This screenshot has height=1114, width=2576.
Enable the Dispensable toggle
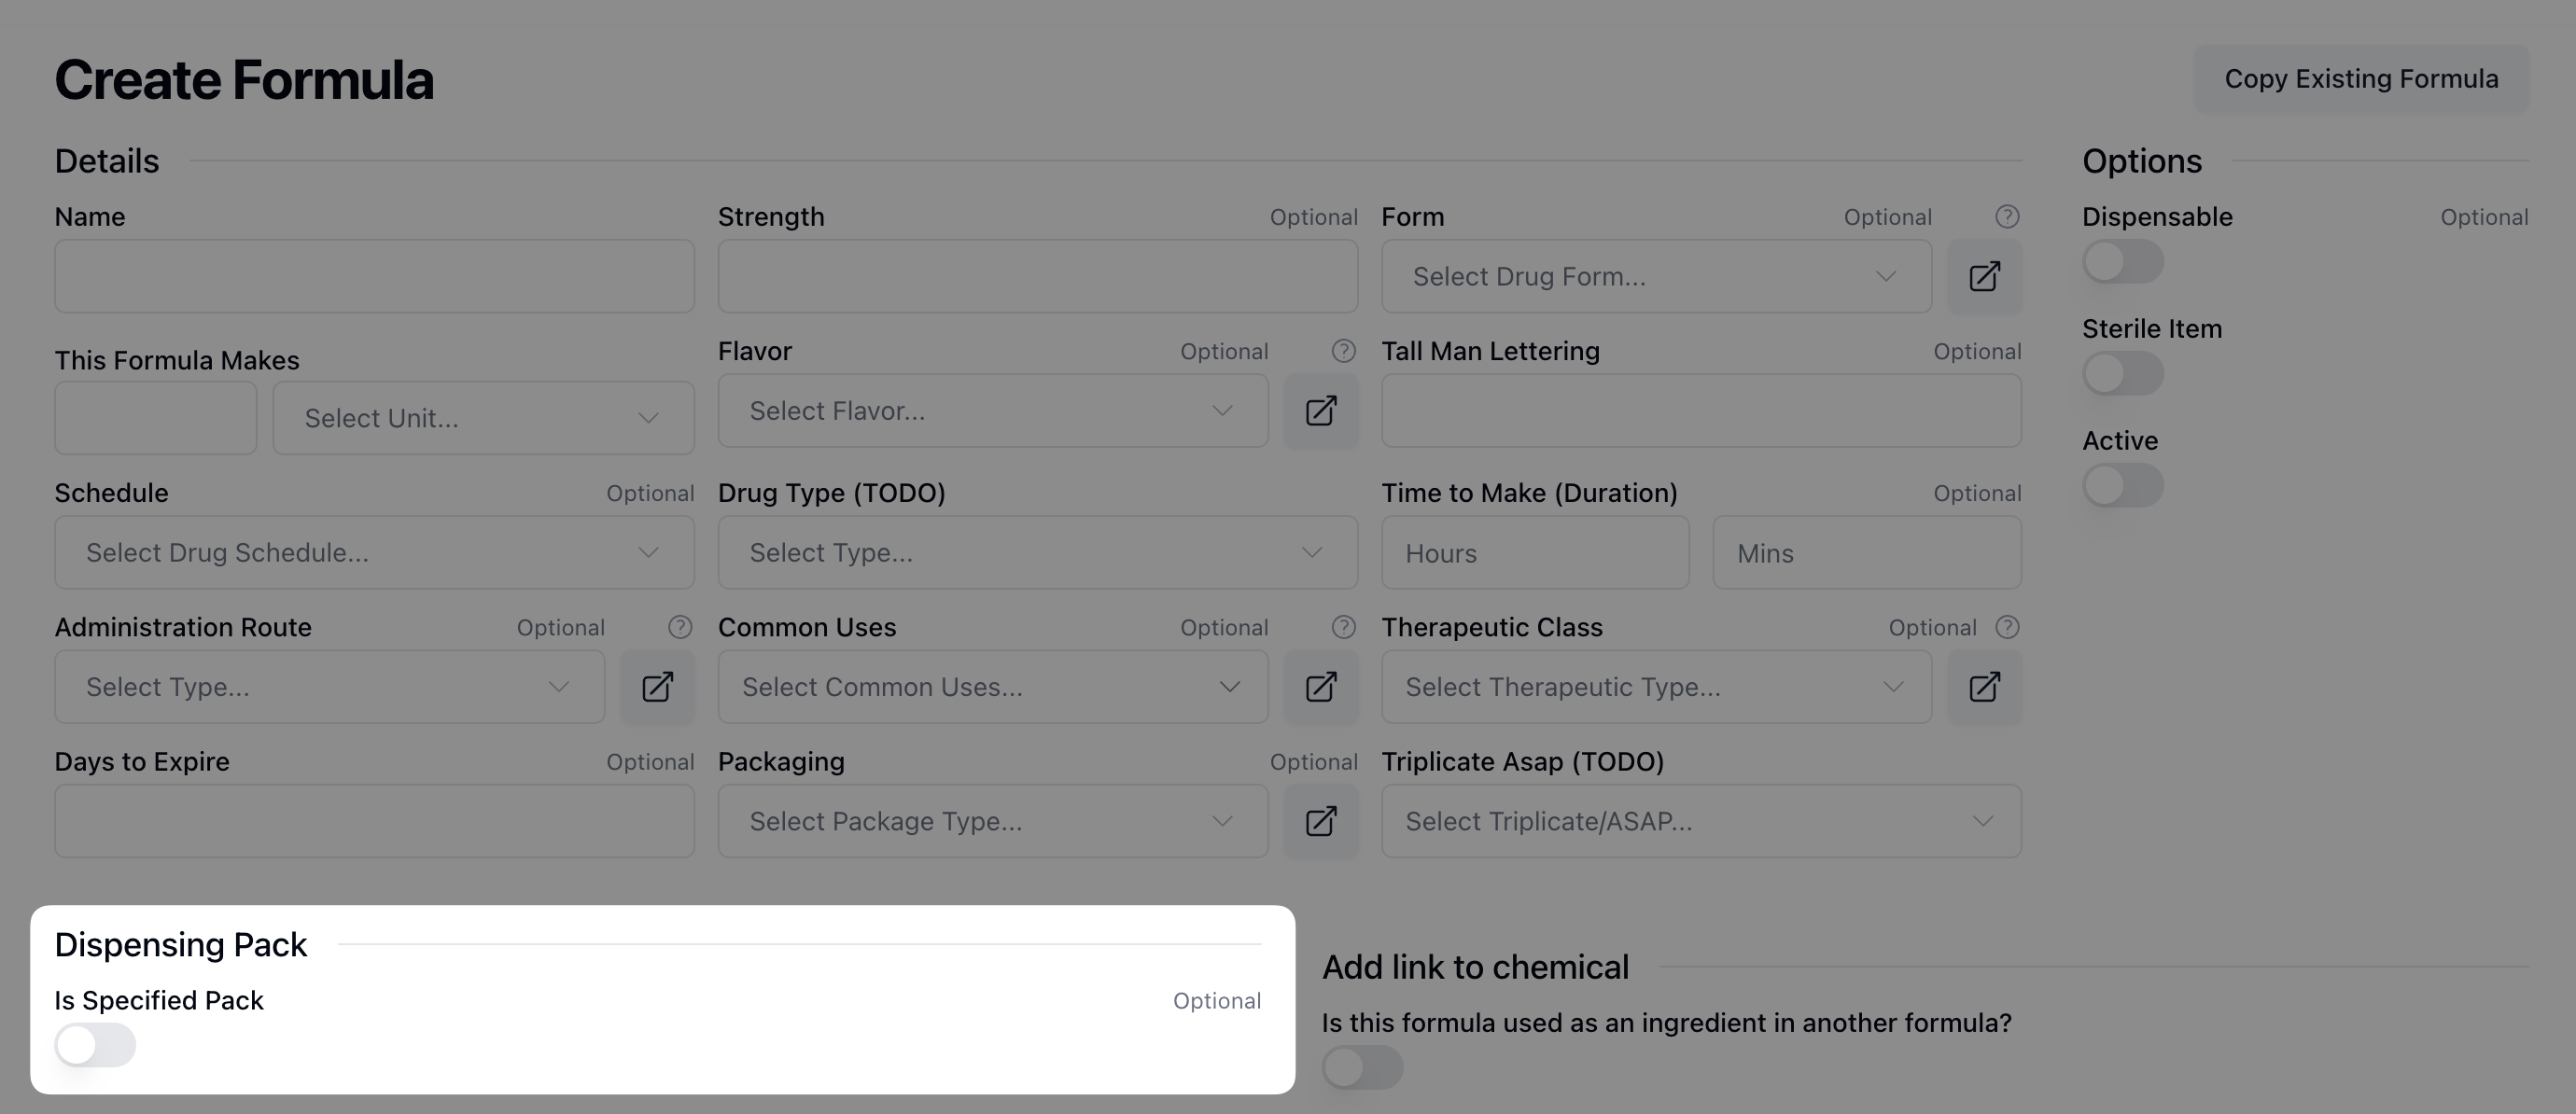pyautogui.click(x=2122, y=262)
